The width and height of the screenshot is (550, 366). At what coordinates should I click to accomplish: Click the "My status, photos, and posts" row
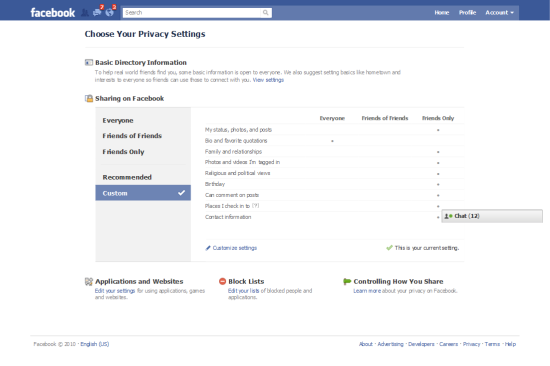click(334, 130)
